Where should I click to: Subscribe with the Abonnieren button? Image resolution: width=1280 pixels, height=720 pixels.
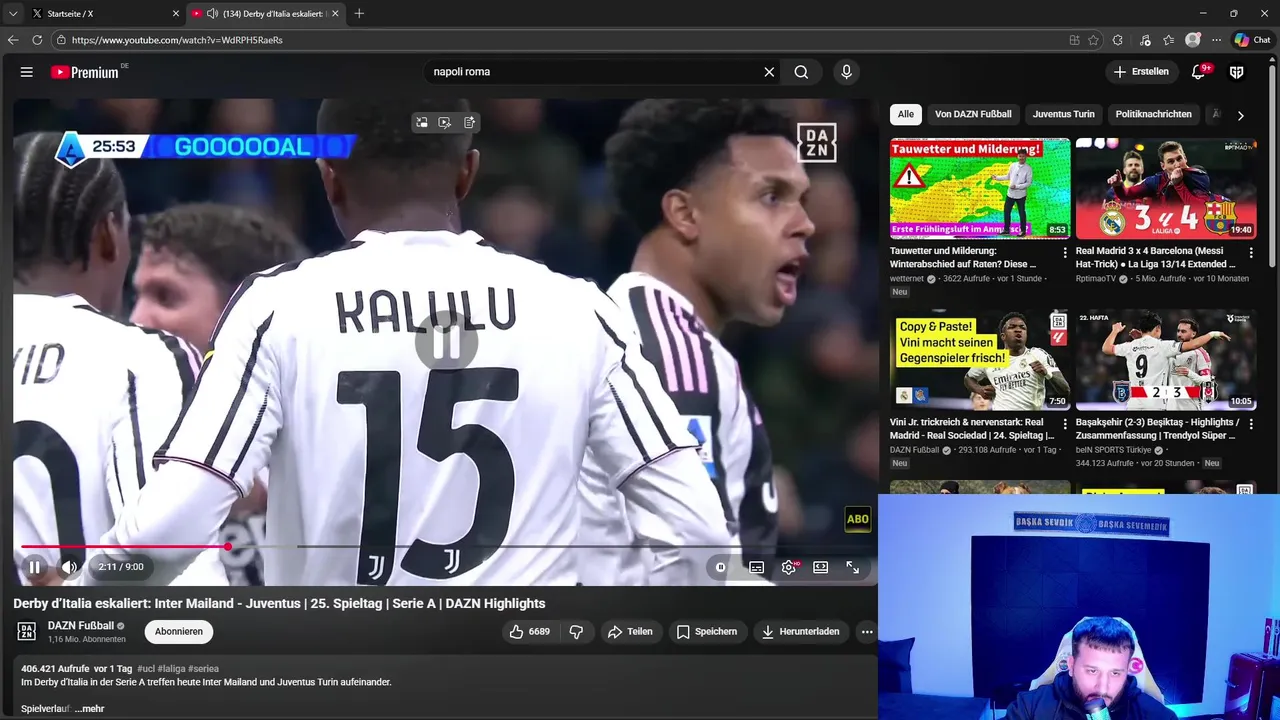179,632
